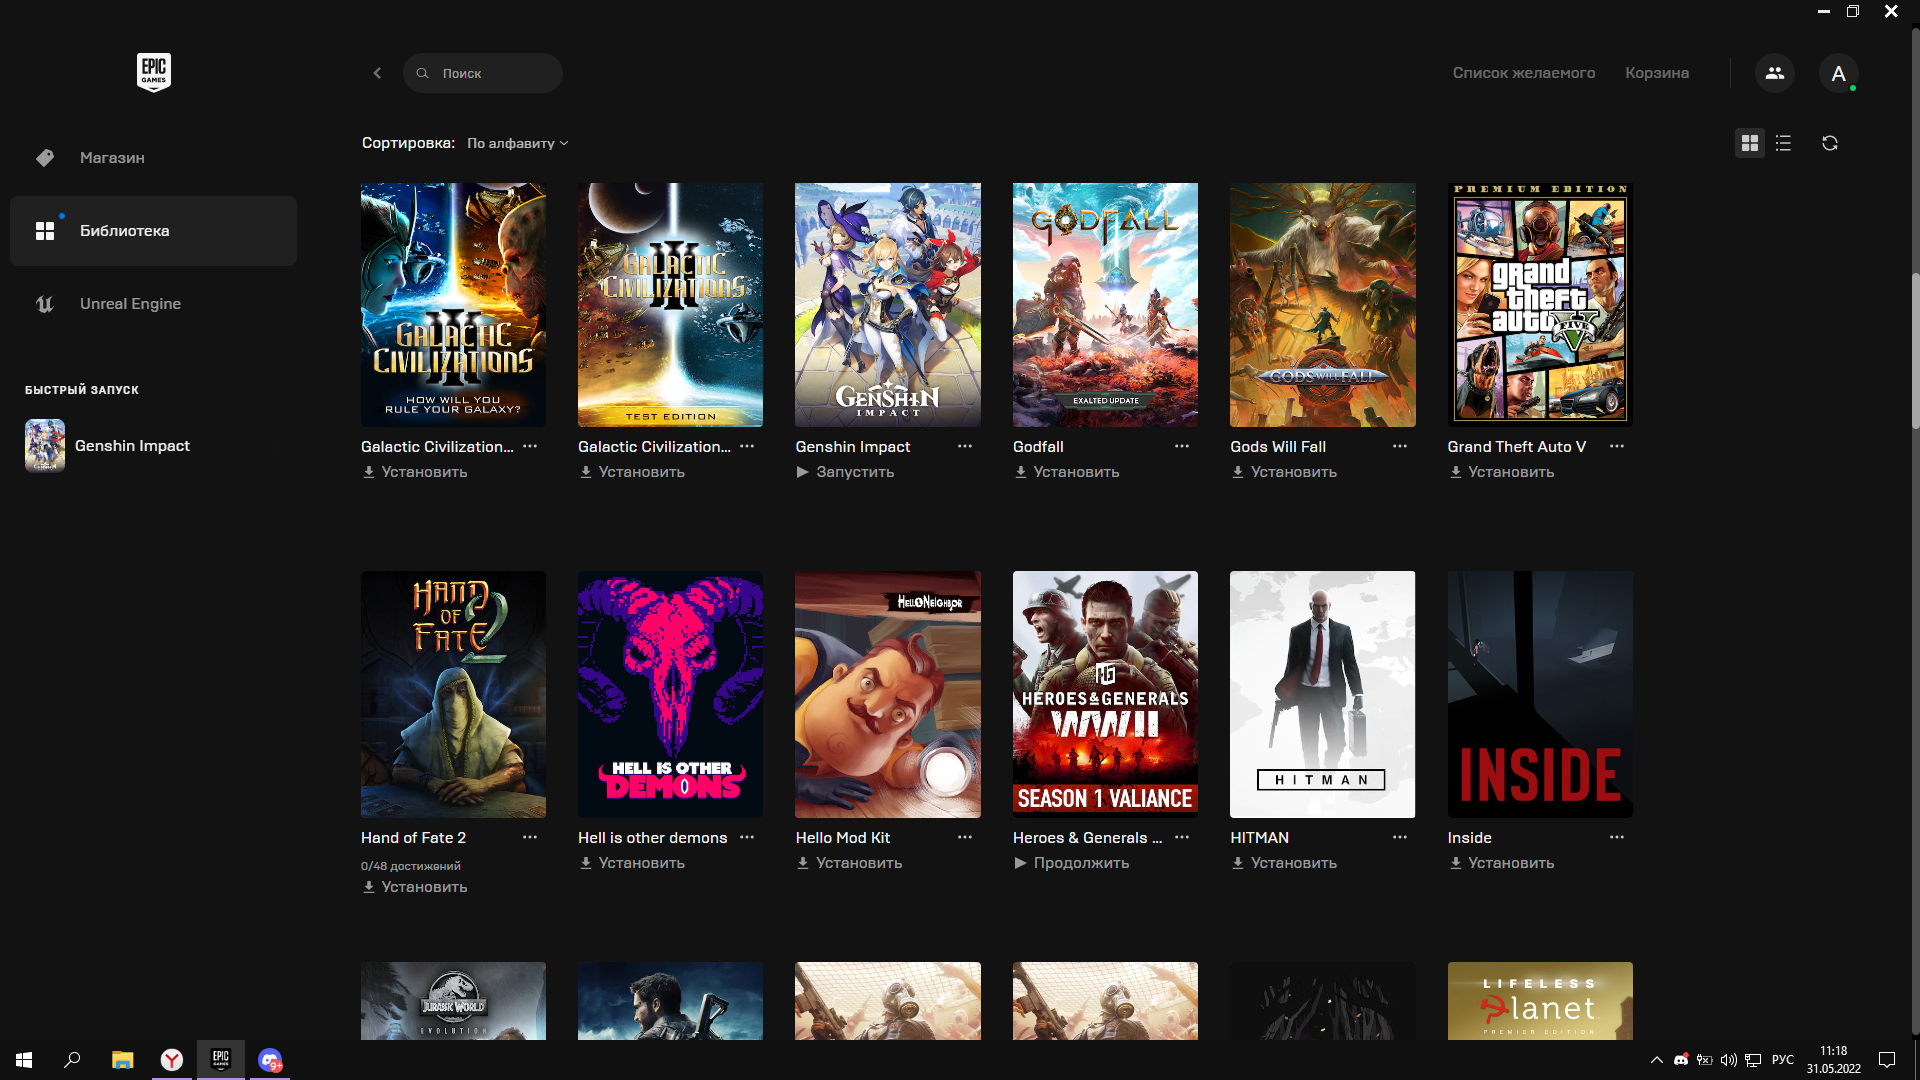This screenshot has width=1920, height=1080.
Task: Click the Epic Games logo
Action: click(x=154, y=72)
